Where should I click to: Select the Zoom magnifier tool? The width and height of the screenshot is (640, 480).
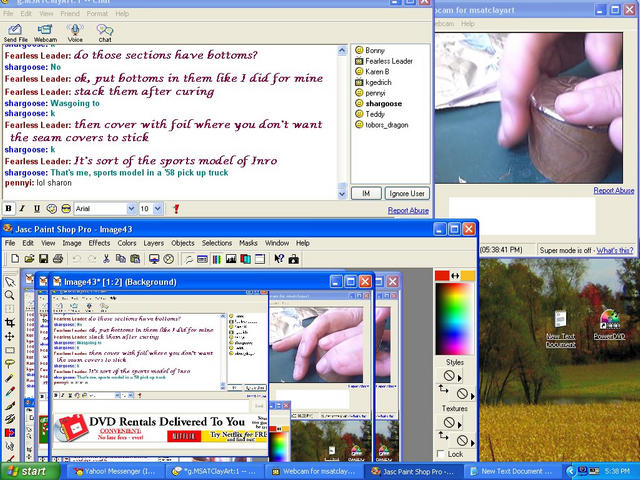click(x=10, y=296)
